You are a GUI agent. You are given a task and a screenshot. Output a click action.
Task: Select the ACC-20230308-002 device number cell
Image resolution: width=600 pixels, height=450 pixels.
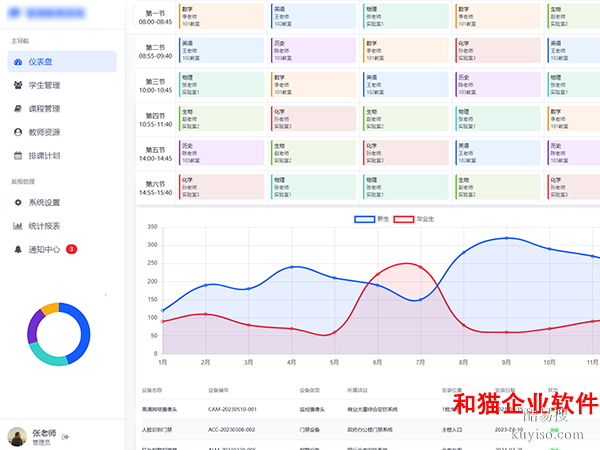232,430
